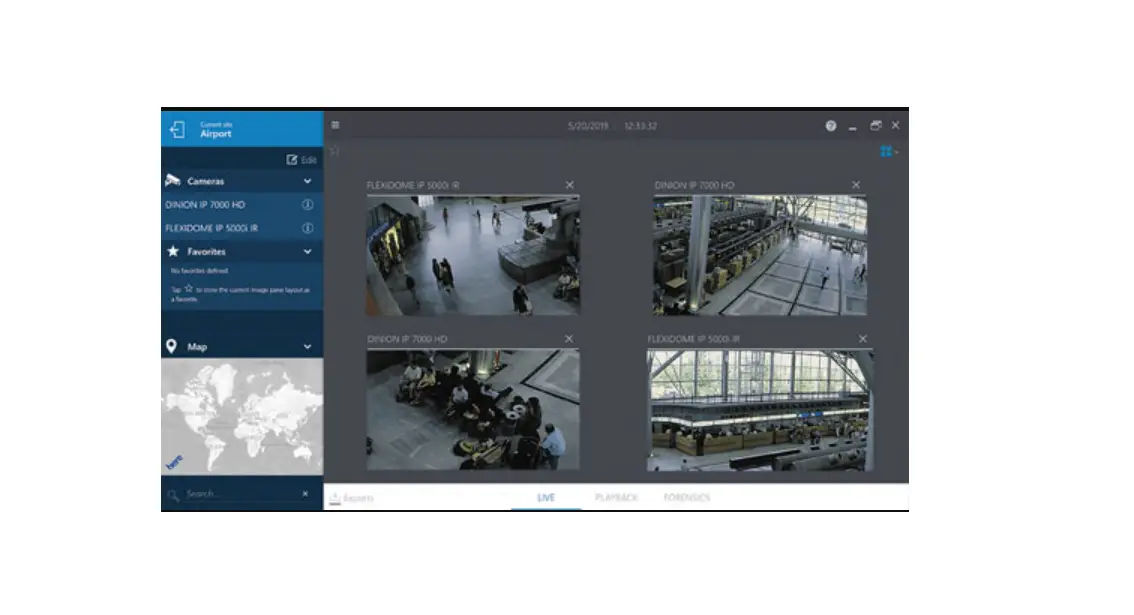Click the Exports download icon
Image resolution: width=1134 pixels, height=615 pixels.
[x=334, y=496]
